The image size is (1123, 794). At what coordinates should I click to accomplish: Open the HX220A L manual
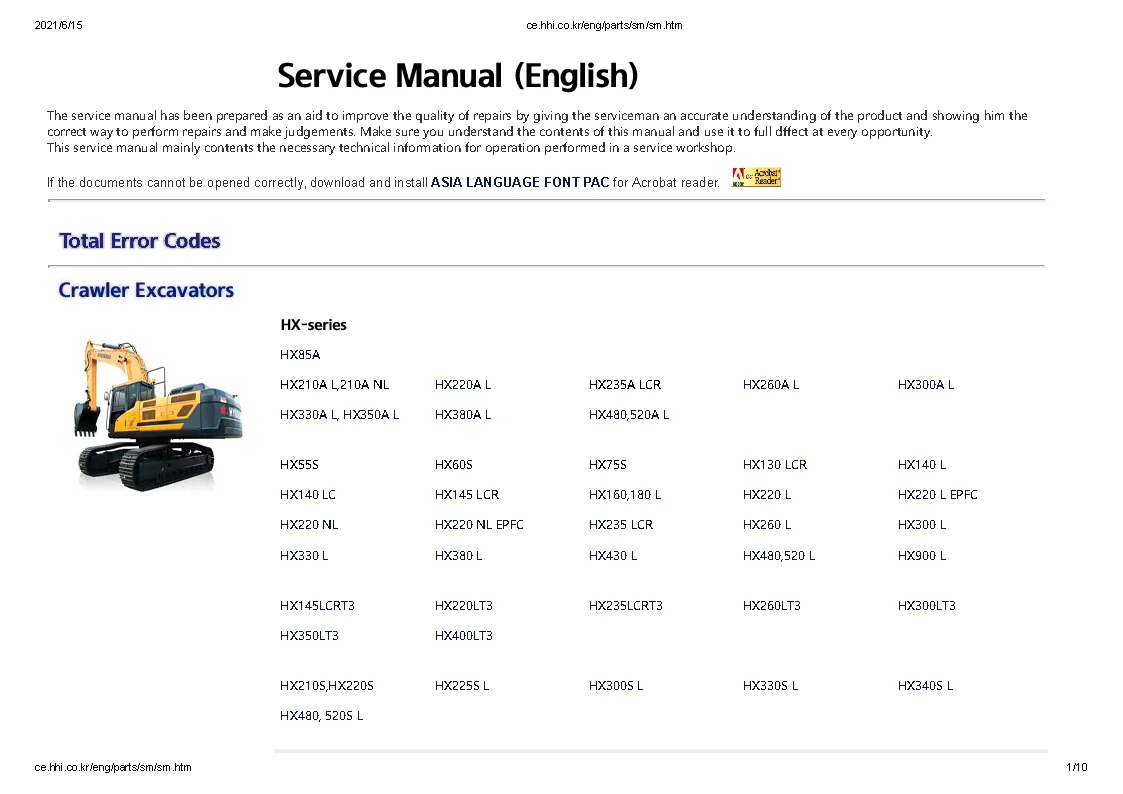click(x=463, y=384)
